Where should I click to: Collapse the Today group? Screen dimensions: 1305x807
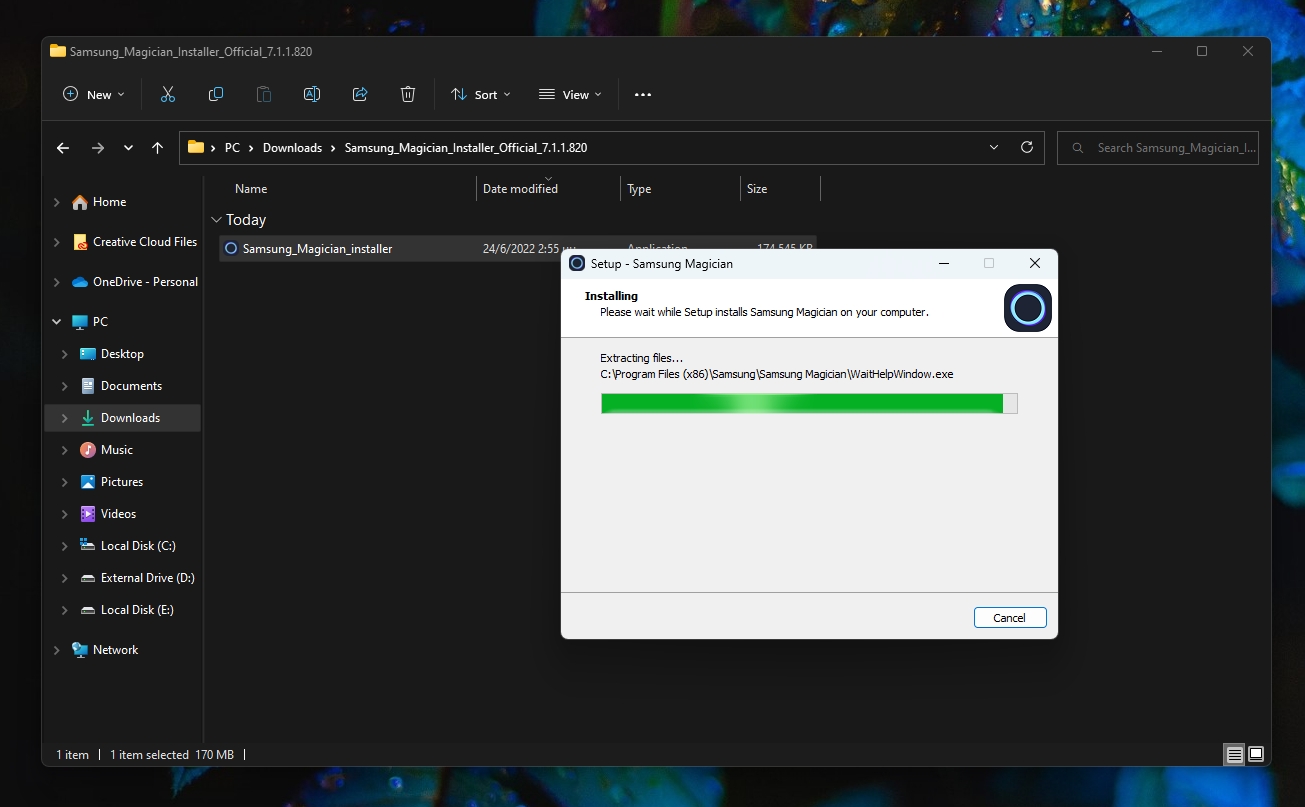click(217, 219)
